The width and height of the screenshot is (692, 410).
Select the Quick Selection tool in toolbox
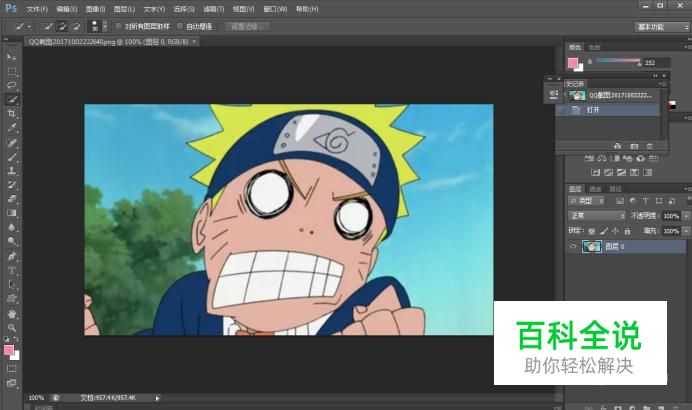pos(11,99)
